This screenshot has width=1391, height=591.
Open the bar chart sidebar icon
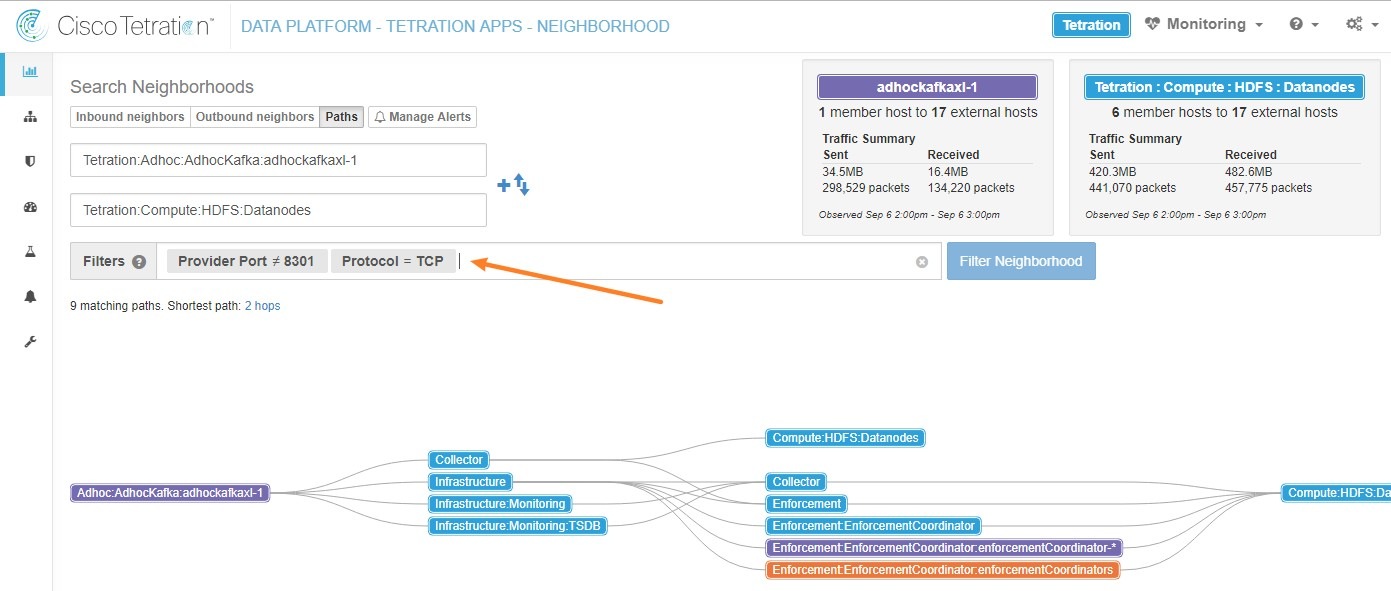[x=30, y=72]
